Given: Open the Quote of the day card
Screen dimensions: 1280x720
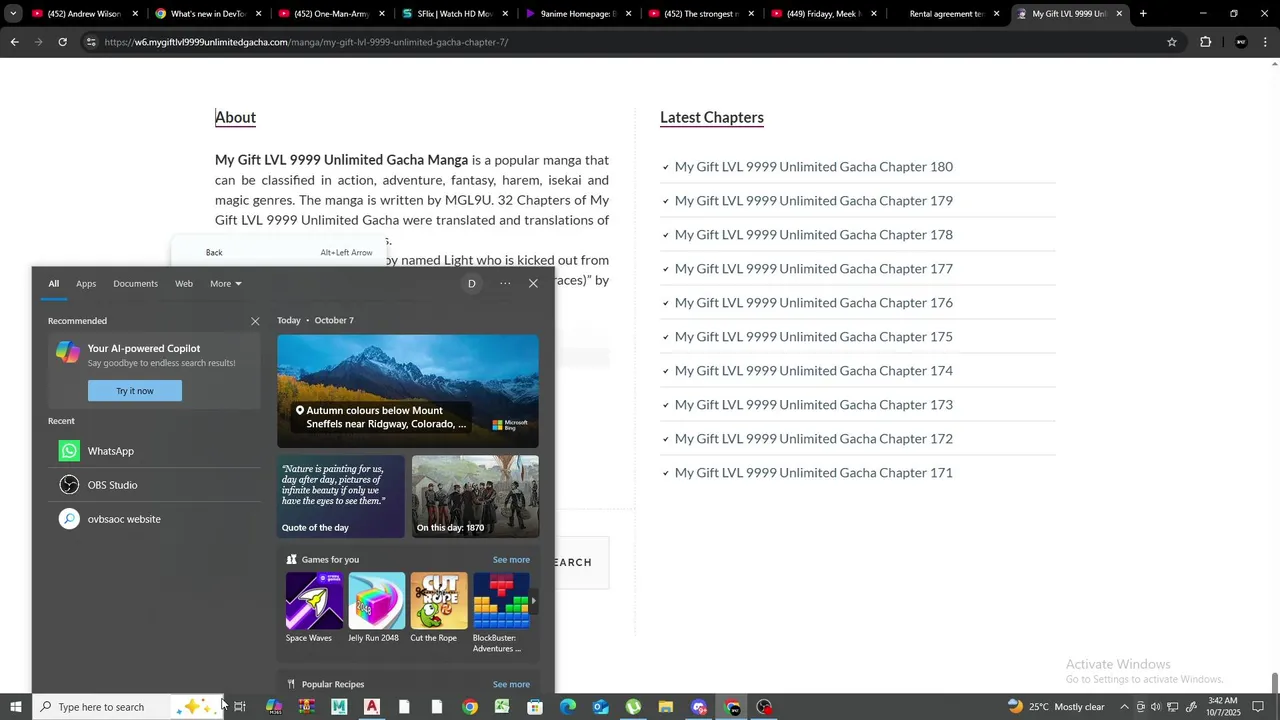Looking at the screenshot, I should point(341,497).
